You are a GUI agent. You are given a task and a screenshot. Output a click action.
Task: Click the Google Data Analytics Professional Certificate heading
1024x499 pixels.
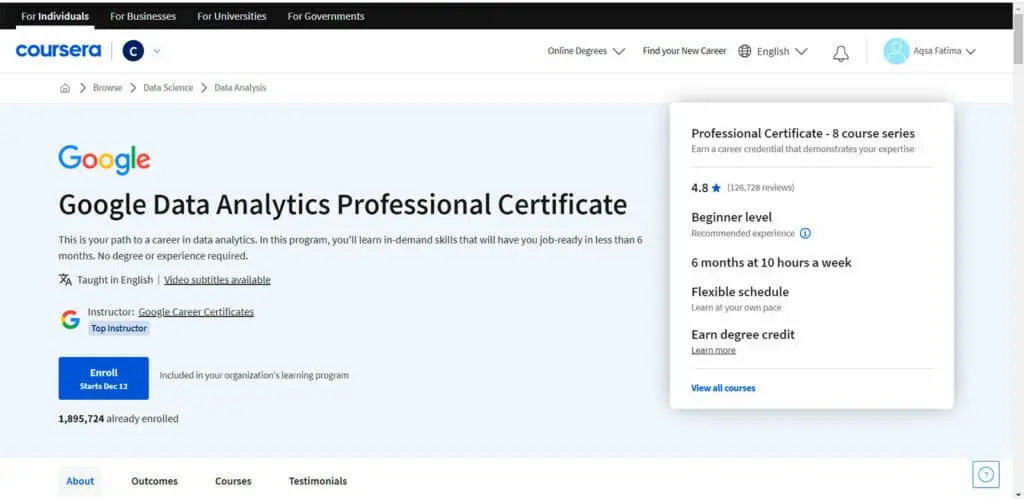[x=343, y=205]
